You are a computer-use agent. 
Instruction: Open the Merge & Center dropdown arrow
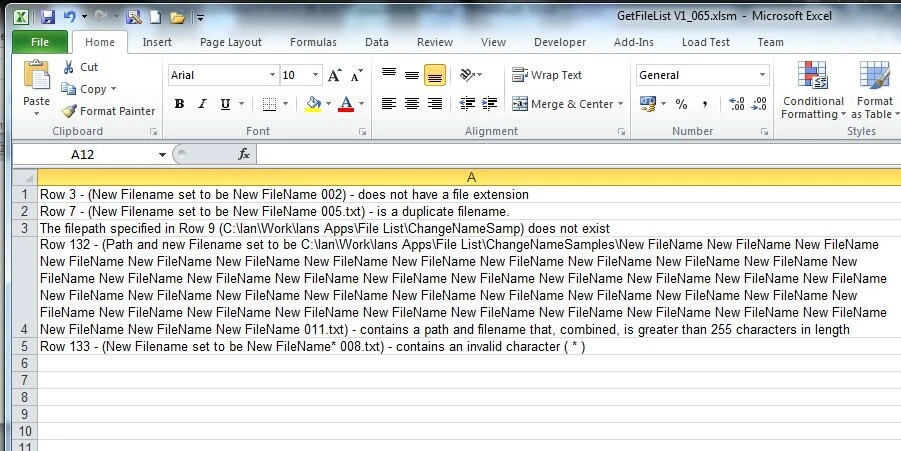pyautogui.click(x=621, y=104)
